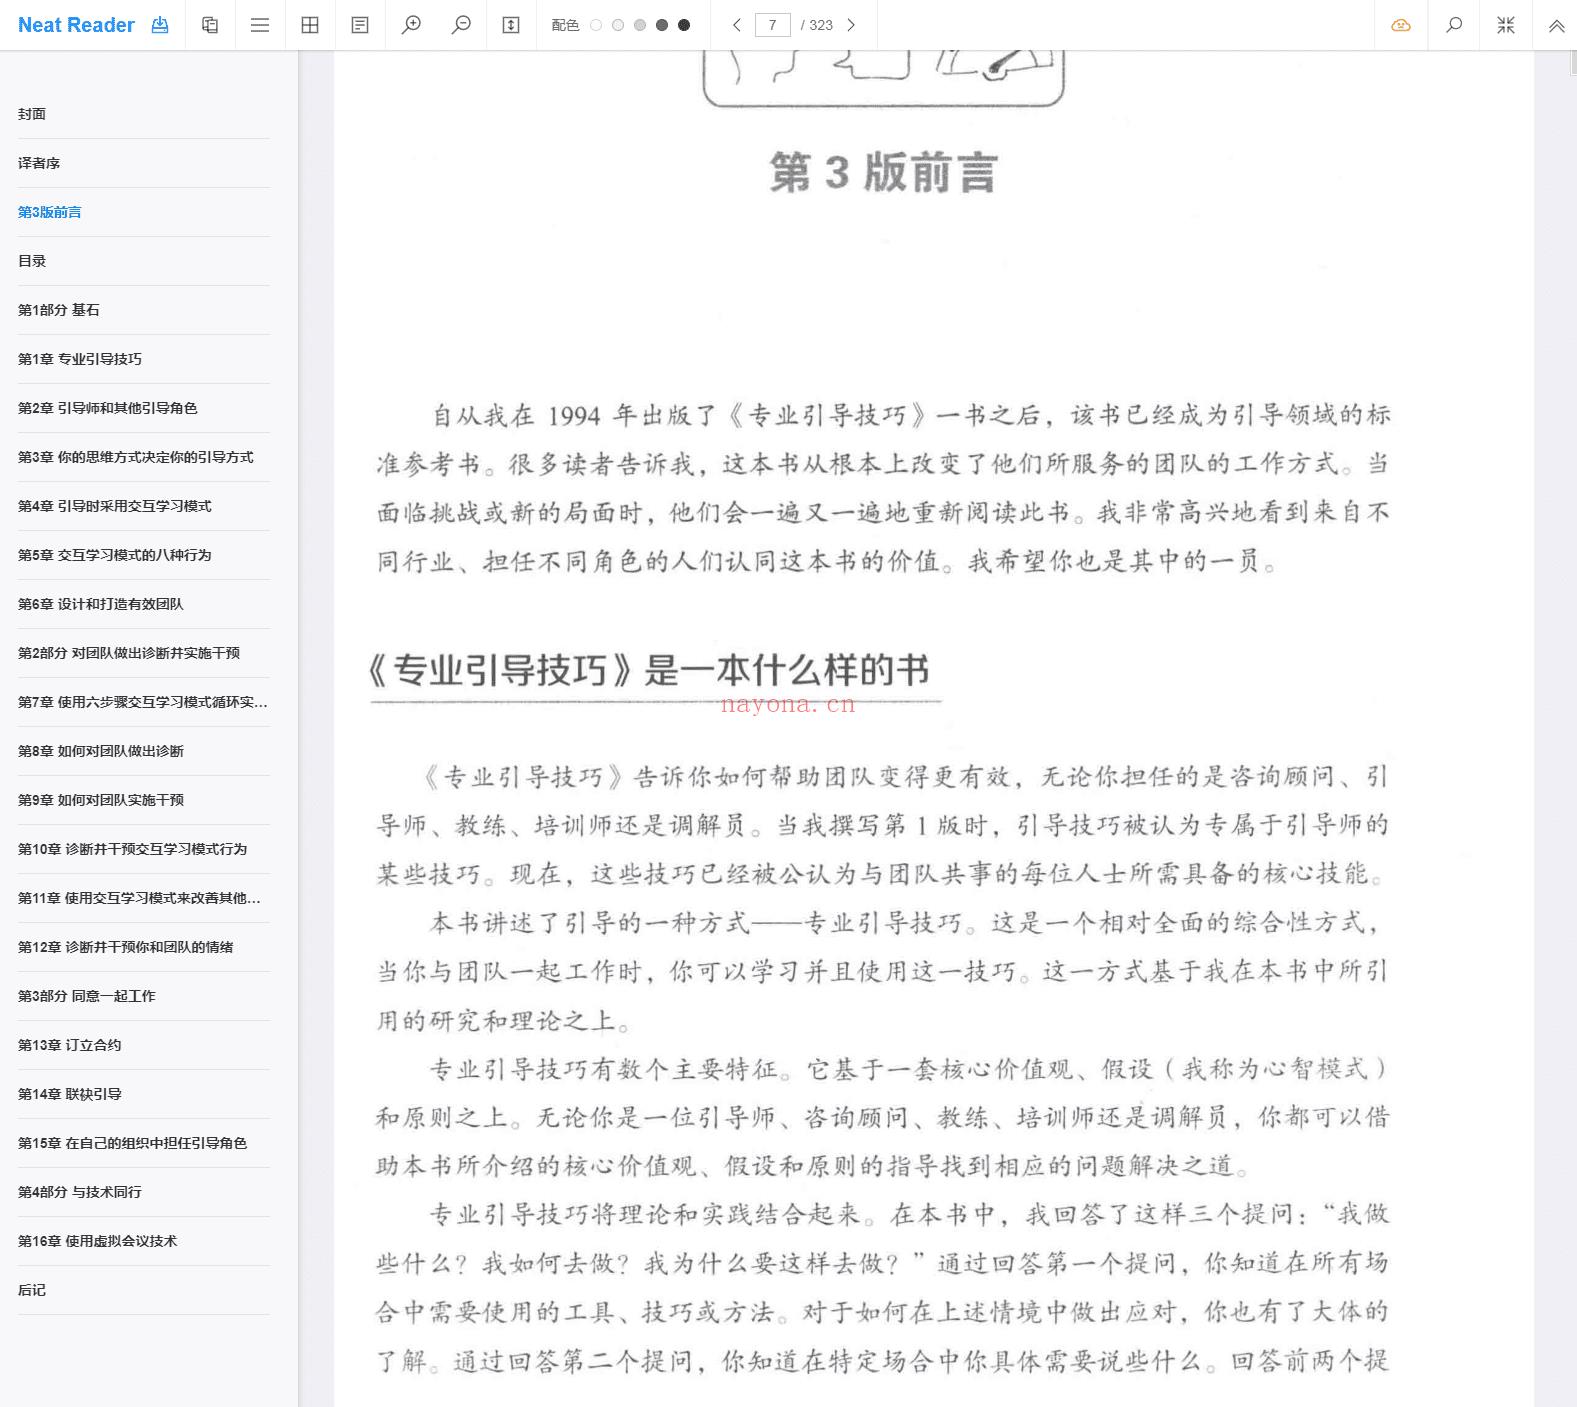Click the orange cloud sync icon
Image resolution: width=1577 pixels, height=1407 pixels.
pyautogui.click(x=1401, y=25)
